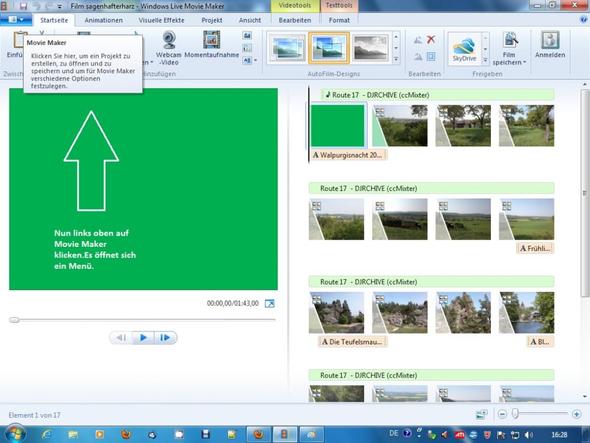The image size is (590, 443).
Task: Click the rotate right icon in Bearbeiten group
Action: click(x=418, y=57)
